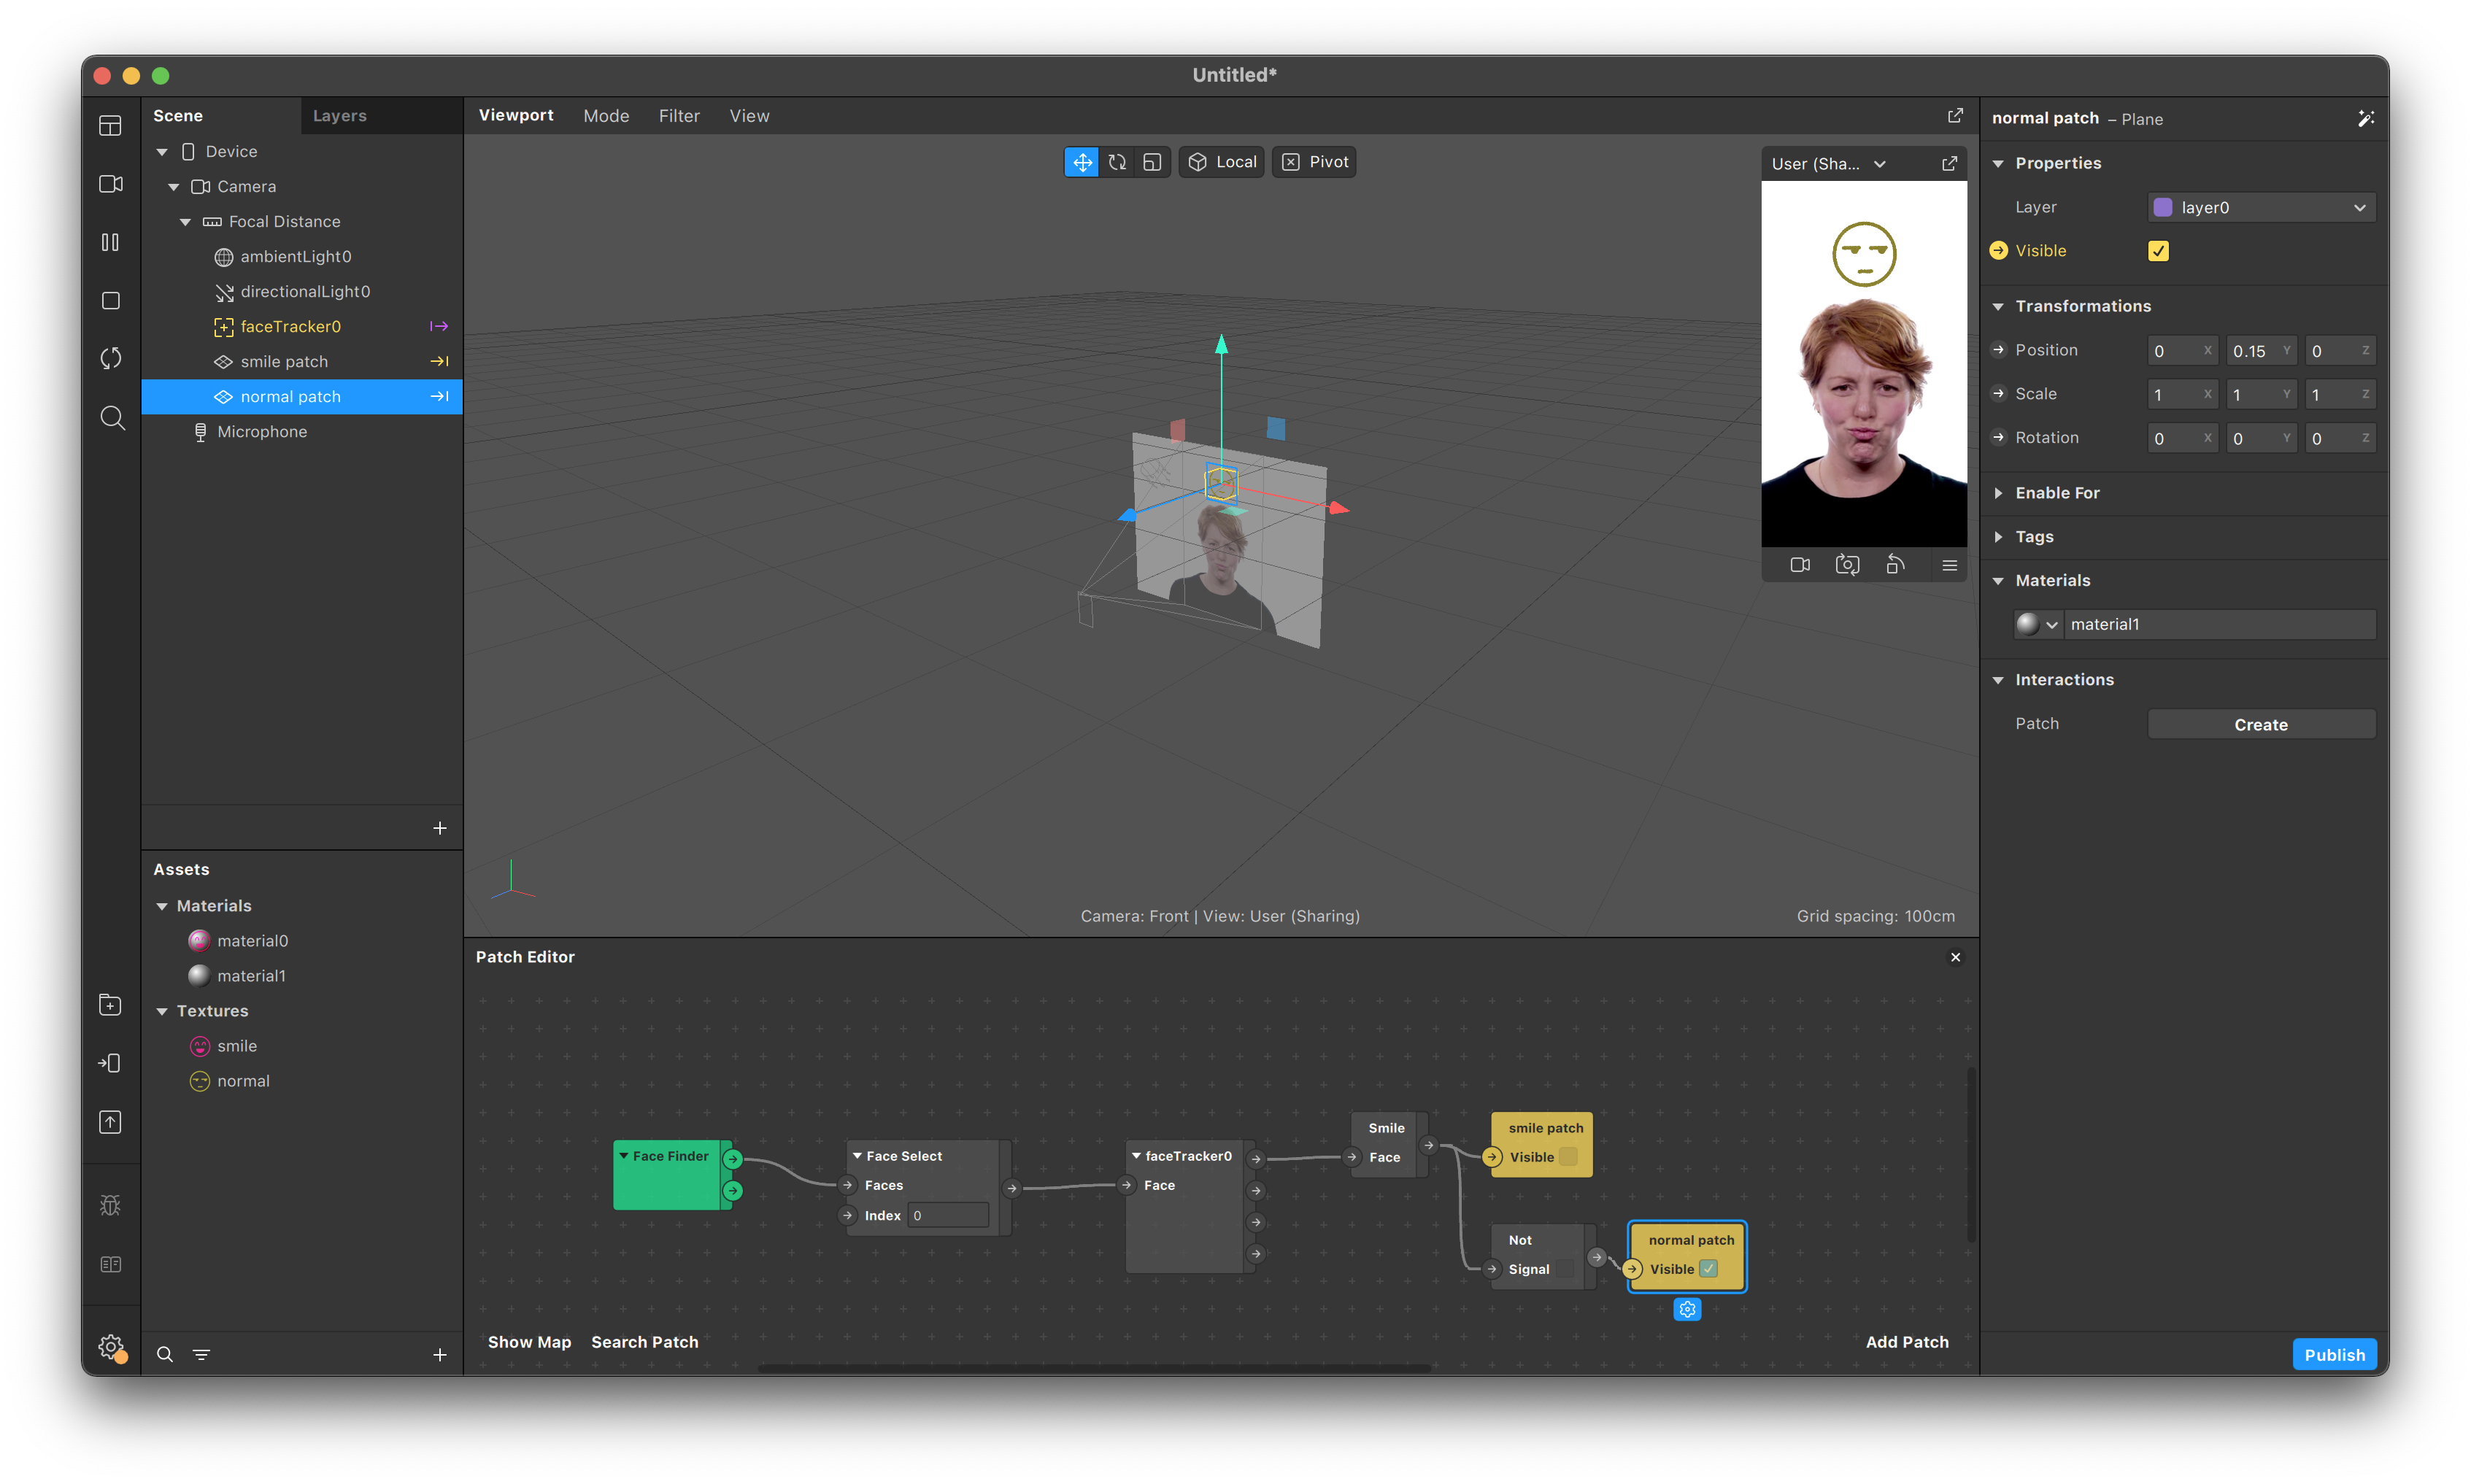Uncheck the Visible checkbox in Properties
This screenshot has width=2471, height=1484.
[x=2158, y=251]
